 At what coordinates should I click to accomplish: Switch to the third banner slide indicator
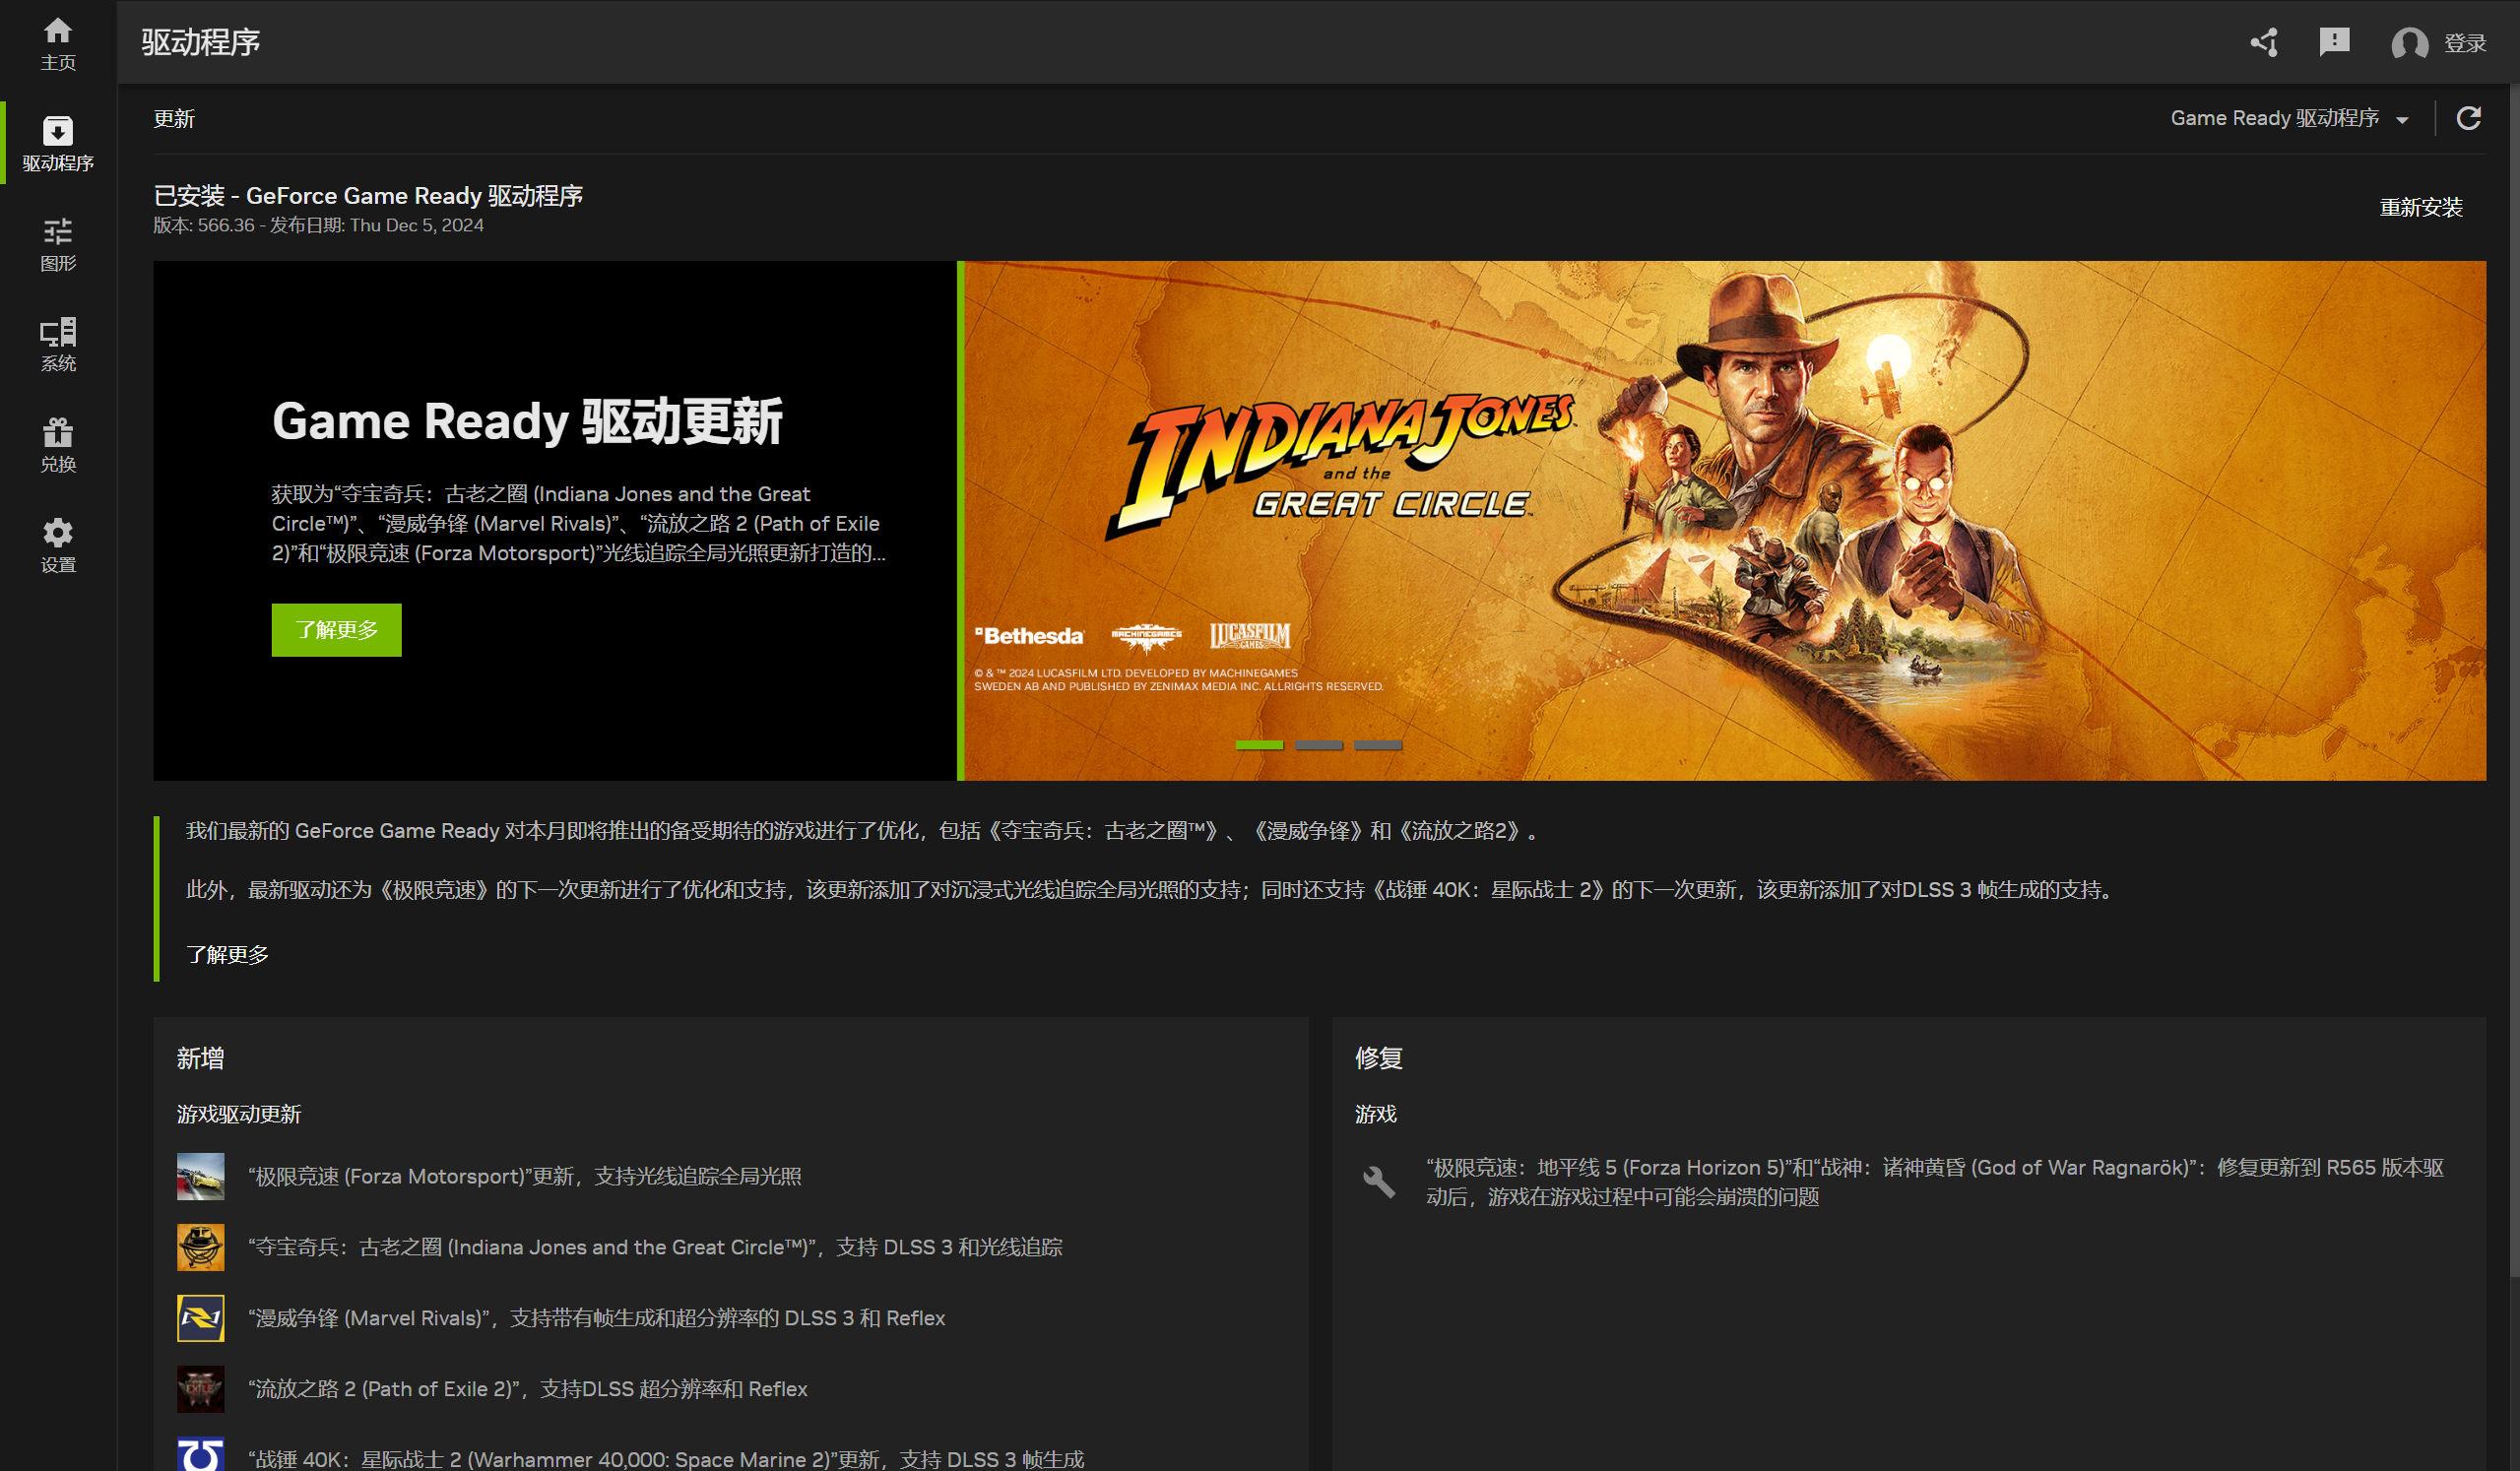[1377, 746]
